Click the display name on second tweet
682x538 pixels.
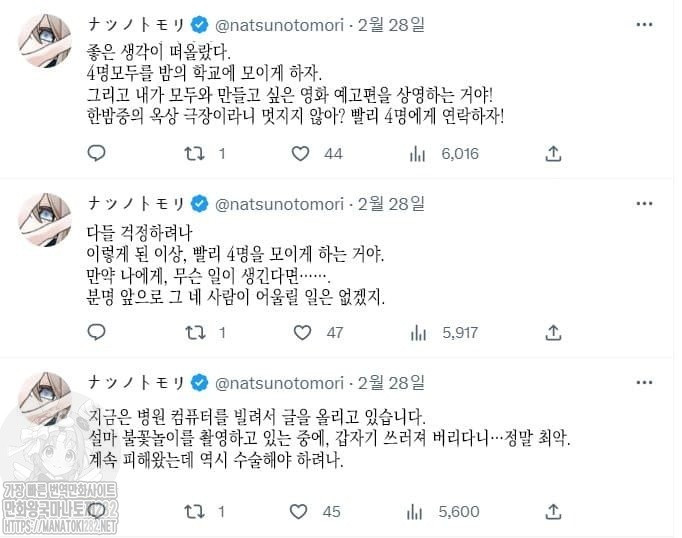(136, 203)
